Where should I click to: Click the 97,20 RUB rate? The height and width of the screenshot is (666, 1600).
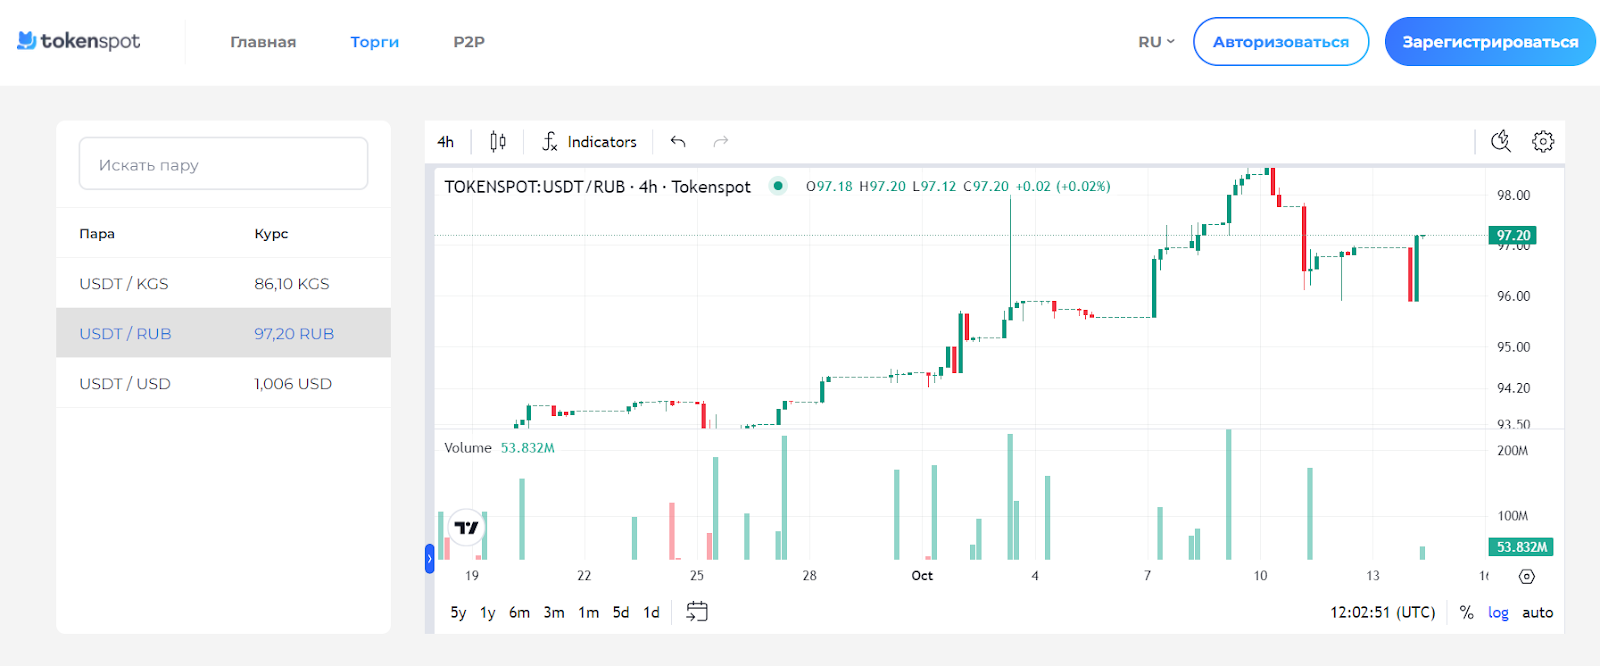click(x=294, y=334)
